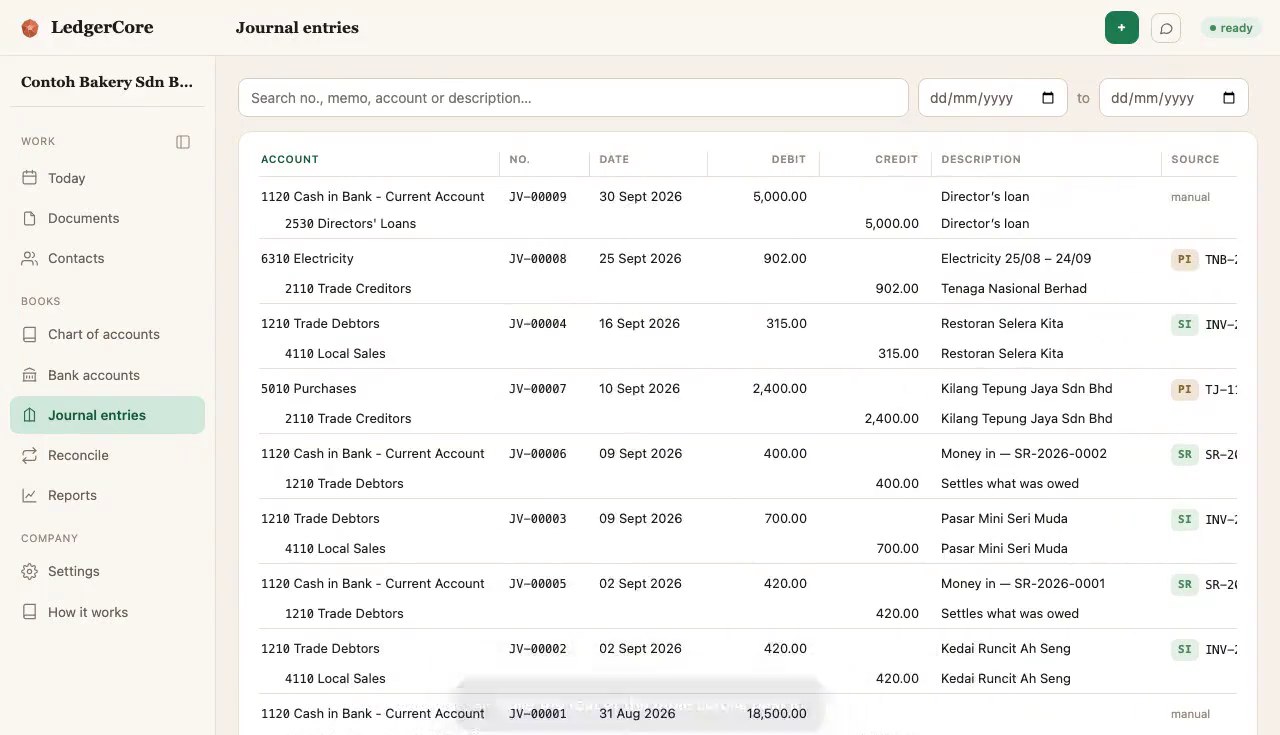
Task: Open Contacts in sidebar
Action: (x=107, y=258)
